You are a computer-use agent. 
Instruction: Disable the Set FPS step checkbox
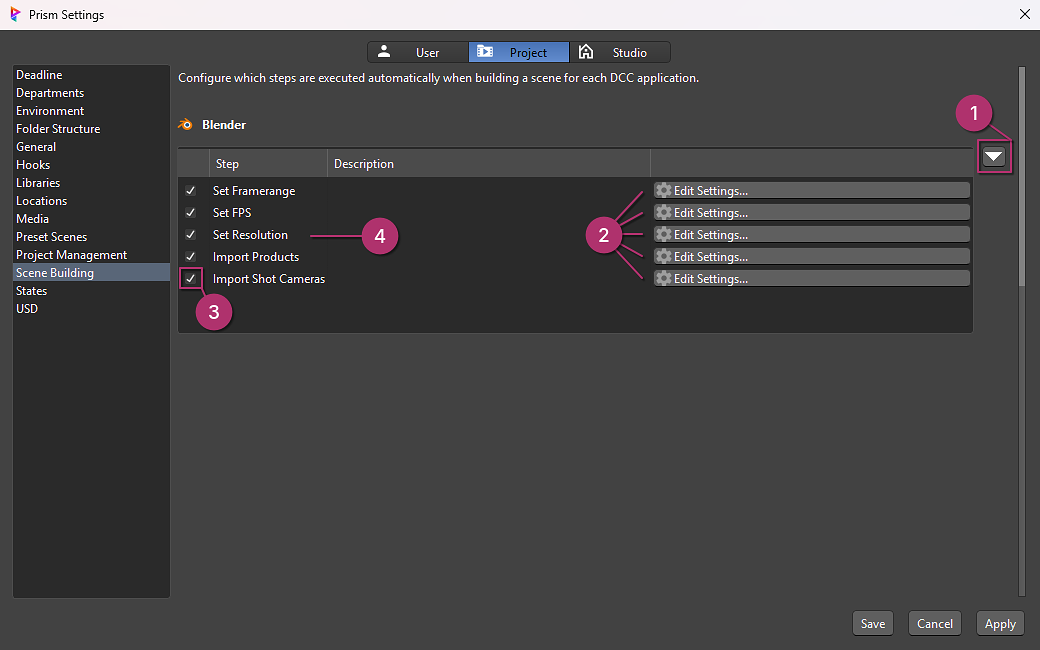(x=190, y=213)
